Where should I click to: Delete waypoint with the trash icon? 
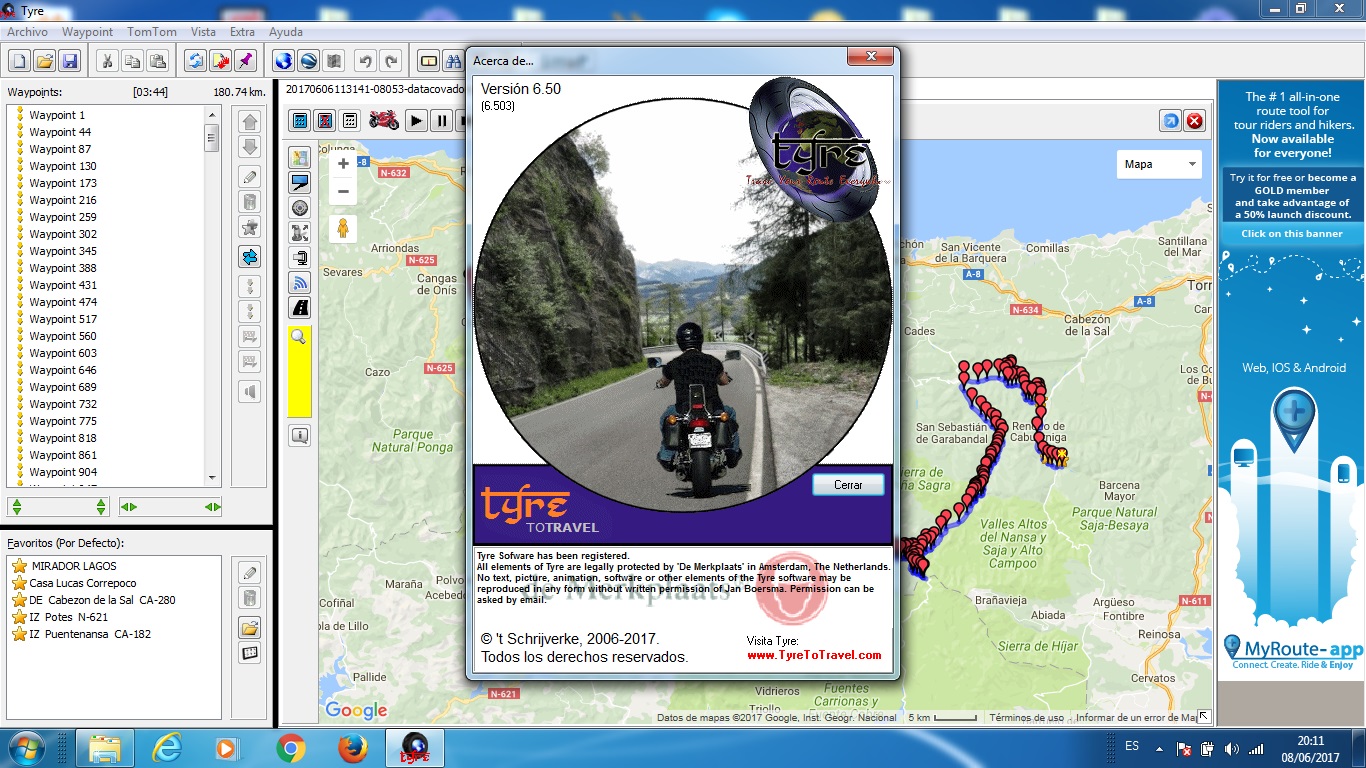pyautogui.click(x=250, y=202)
